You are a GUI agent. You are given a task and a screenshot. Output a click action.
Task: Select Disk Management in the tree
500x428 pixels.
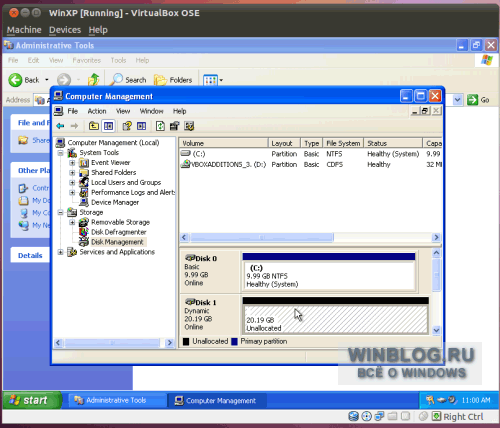coord(117,242)
